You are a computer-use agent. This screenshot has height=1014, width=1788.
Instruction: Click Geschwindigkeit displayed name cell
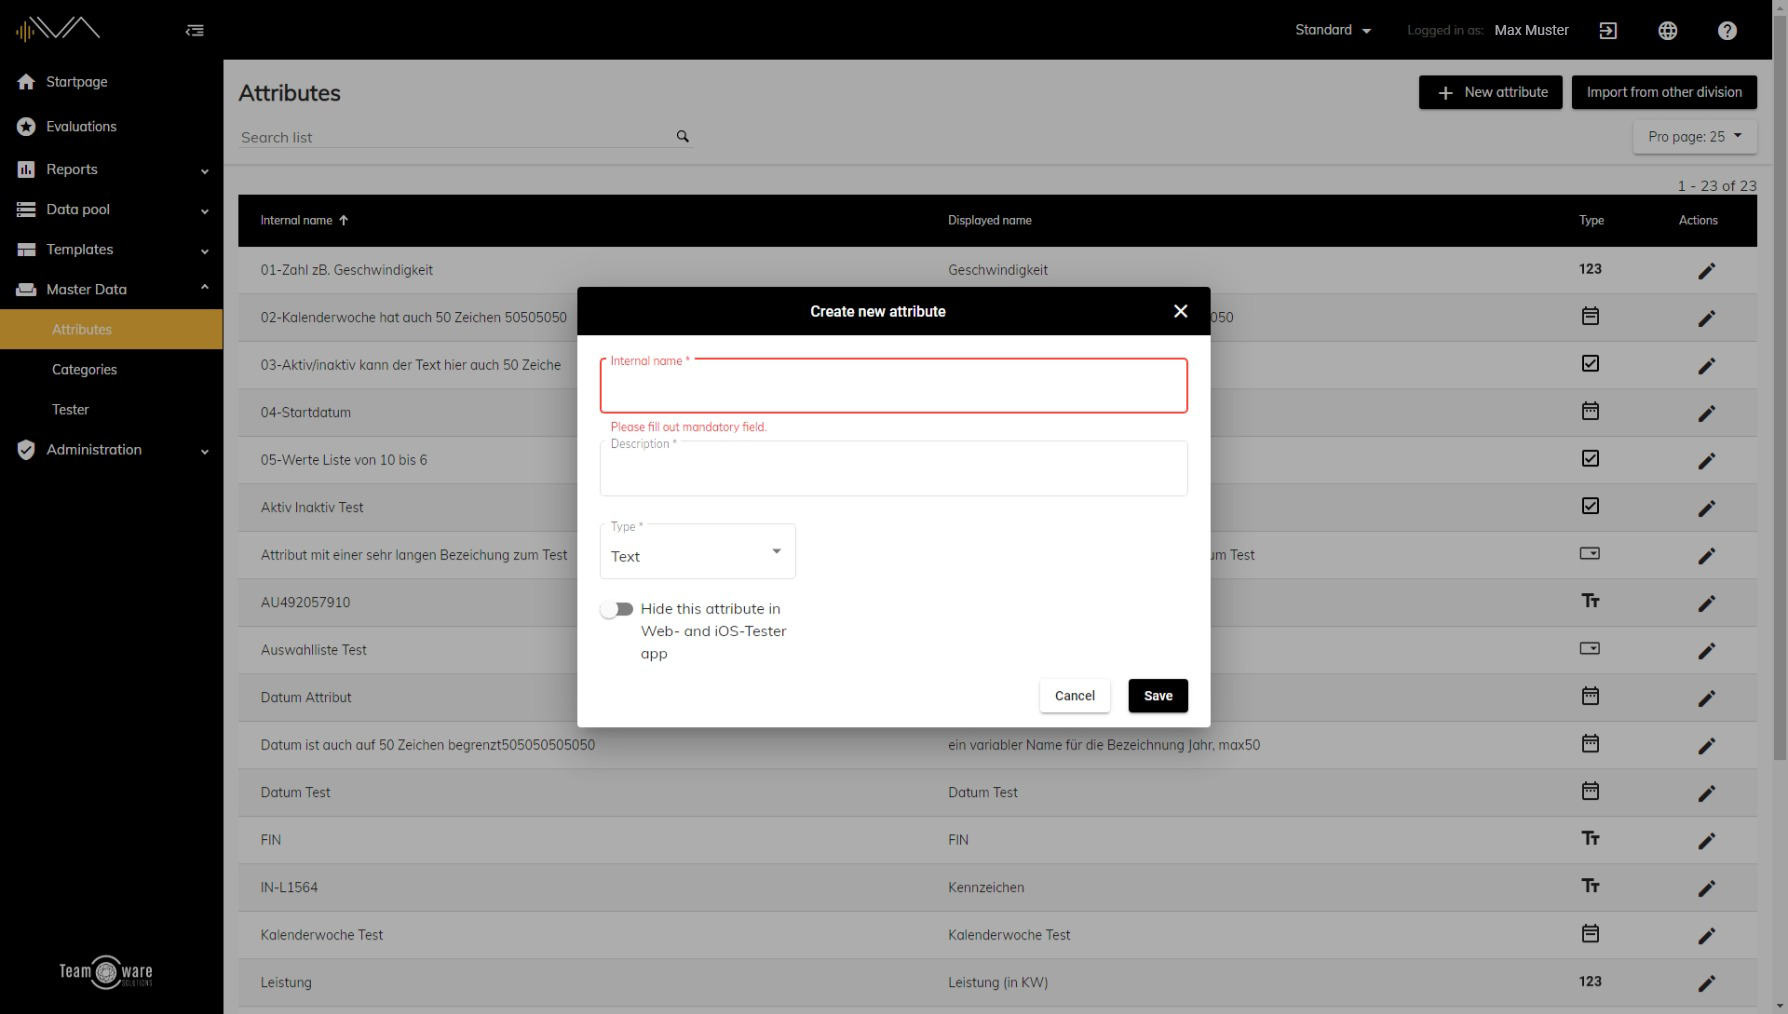(998, 270)
